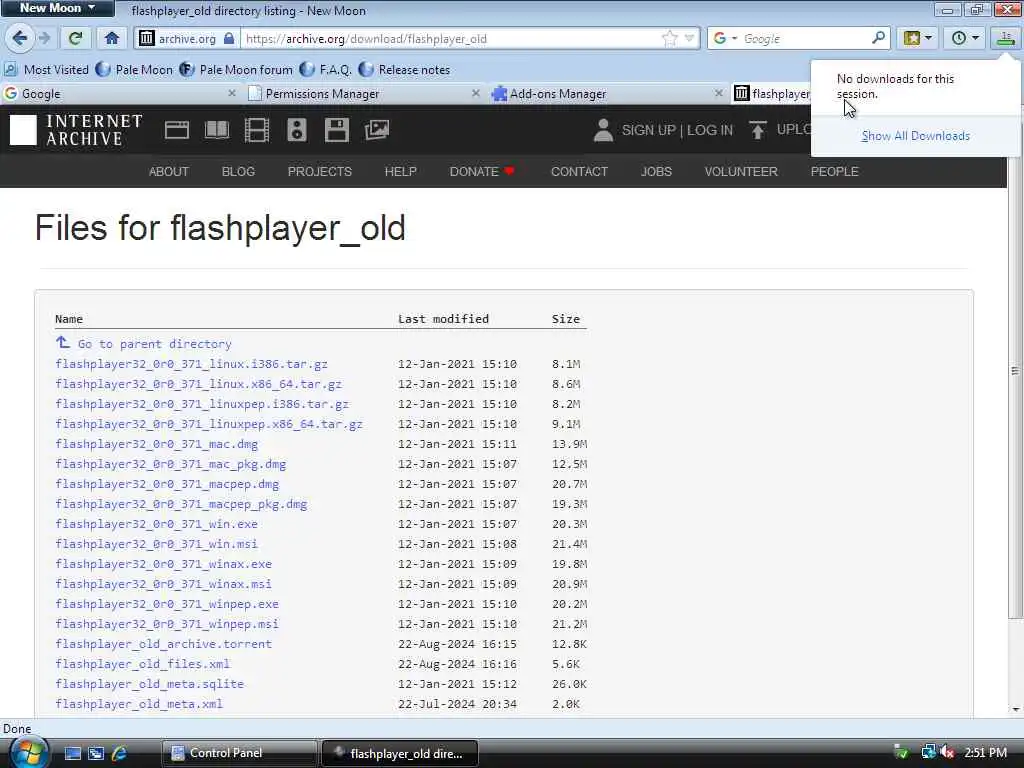Open the ABOUT menu item
The image size is (1024, 768).
point(168,171)
